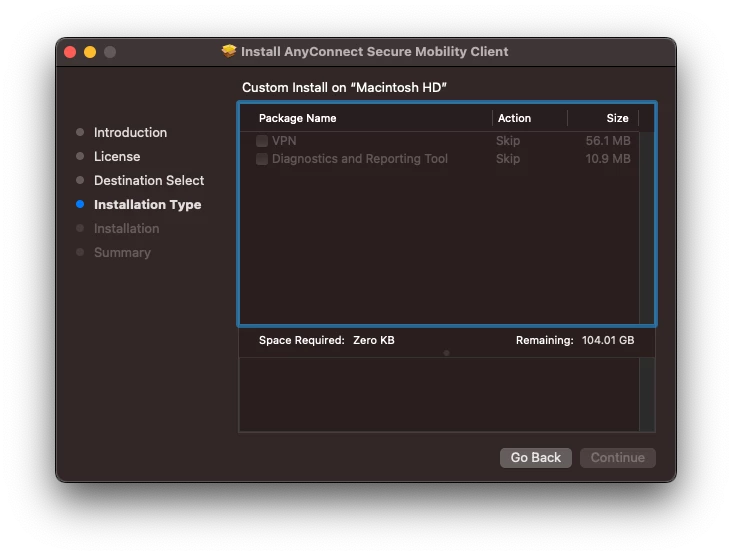Close the installer window with red button
This screenshot has width=732, height=556.
click(x=70, y=52)
